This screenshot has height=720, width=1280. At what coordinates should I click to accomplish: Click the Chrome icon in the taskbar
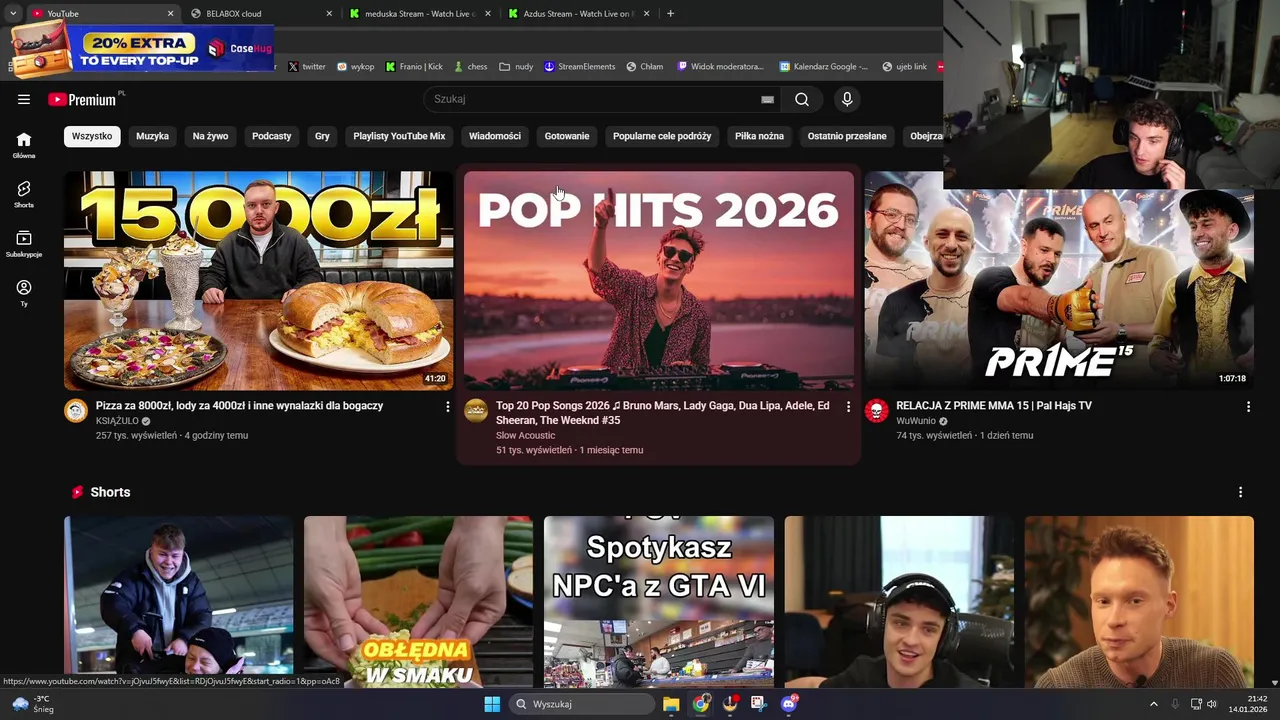pos(701,704)
